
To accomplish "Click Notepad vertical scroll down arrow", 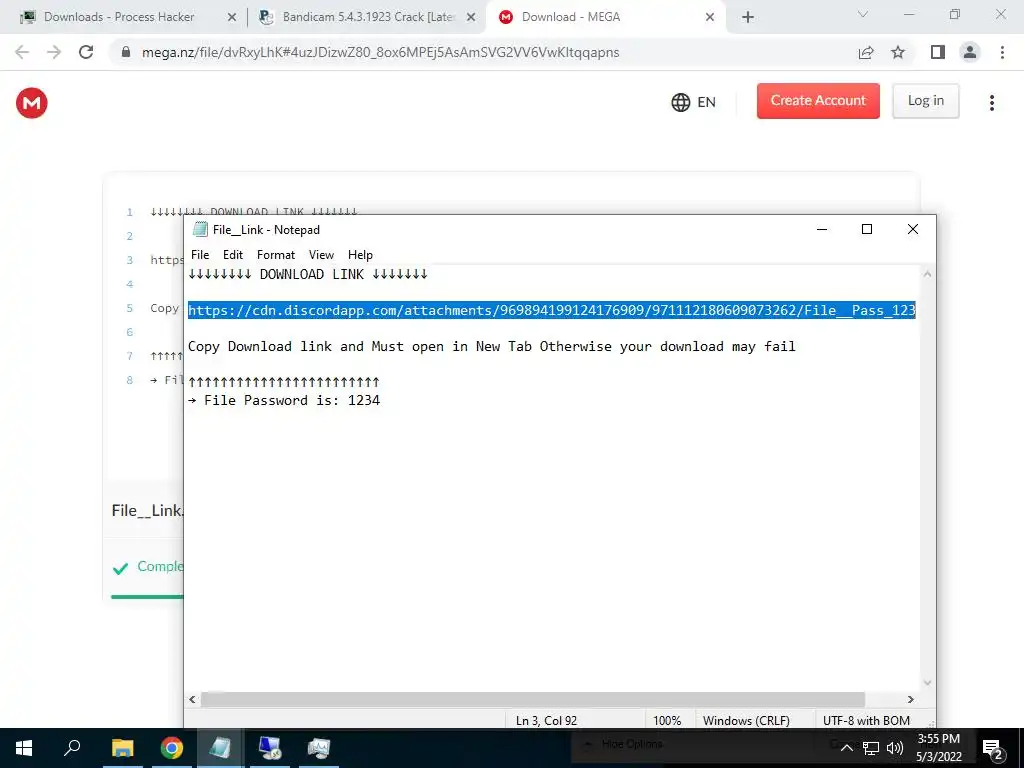I will (927, 683).
